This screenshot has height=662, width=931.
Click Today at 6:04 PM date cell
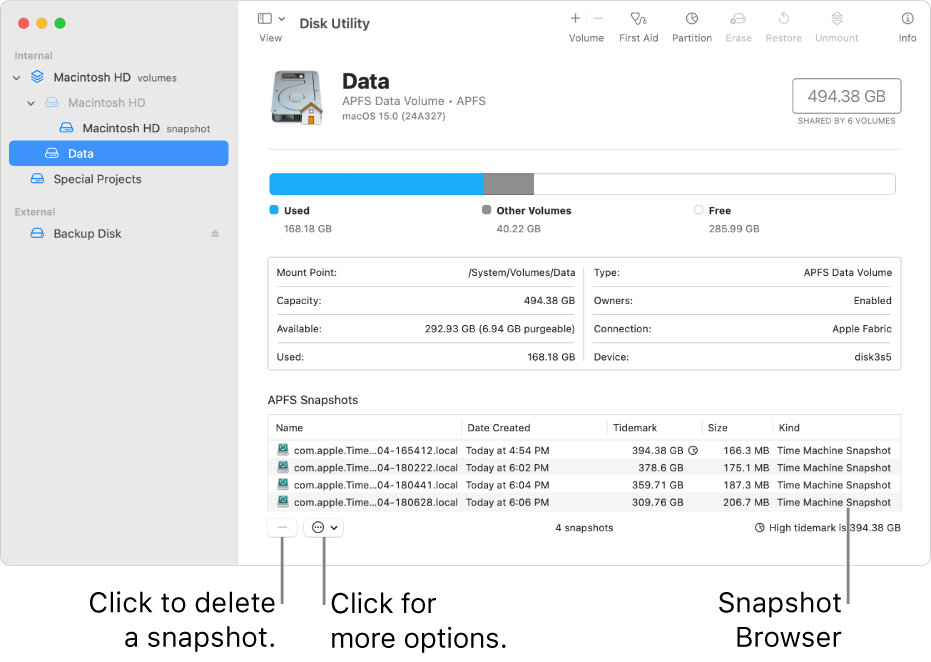[508, 485]
